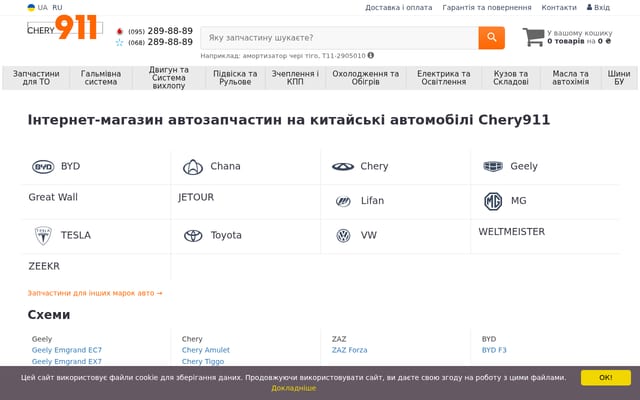Click the info icon after example text
Image resolution: width=640 pixels, height=400 pixels.
(x=371, y=56)
